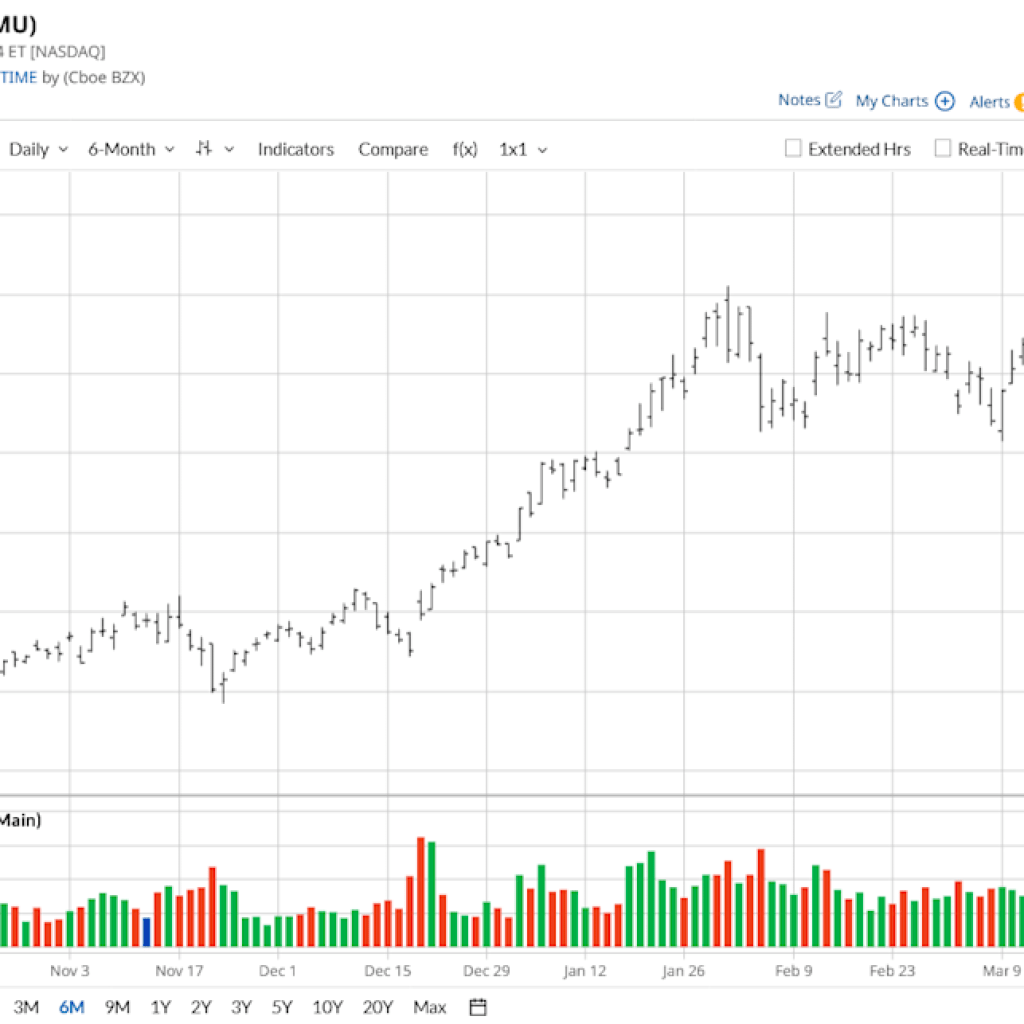
Task: Open the chart-type dropdown chevron
Action: click(228, 149)
